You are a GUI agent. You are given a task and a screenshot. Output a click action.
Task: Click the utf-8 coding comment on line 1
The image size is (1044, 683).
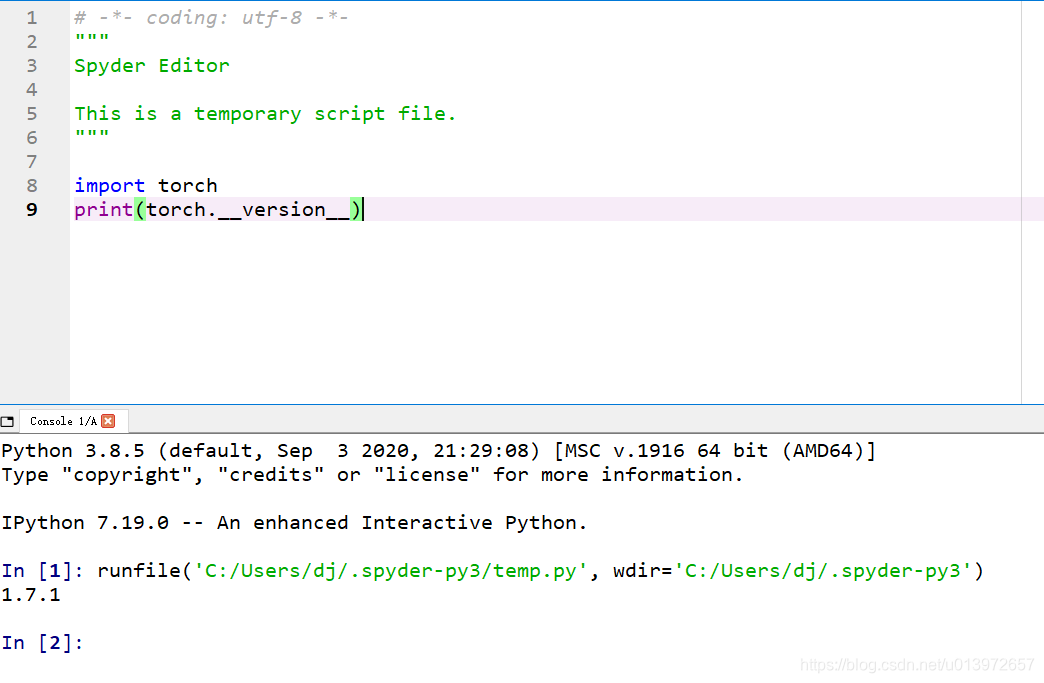point(210,17)
